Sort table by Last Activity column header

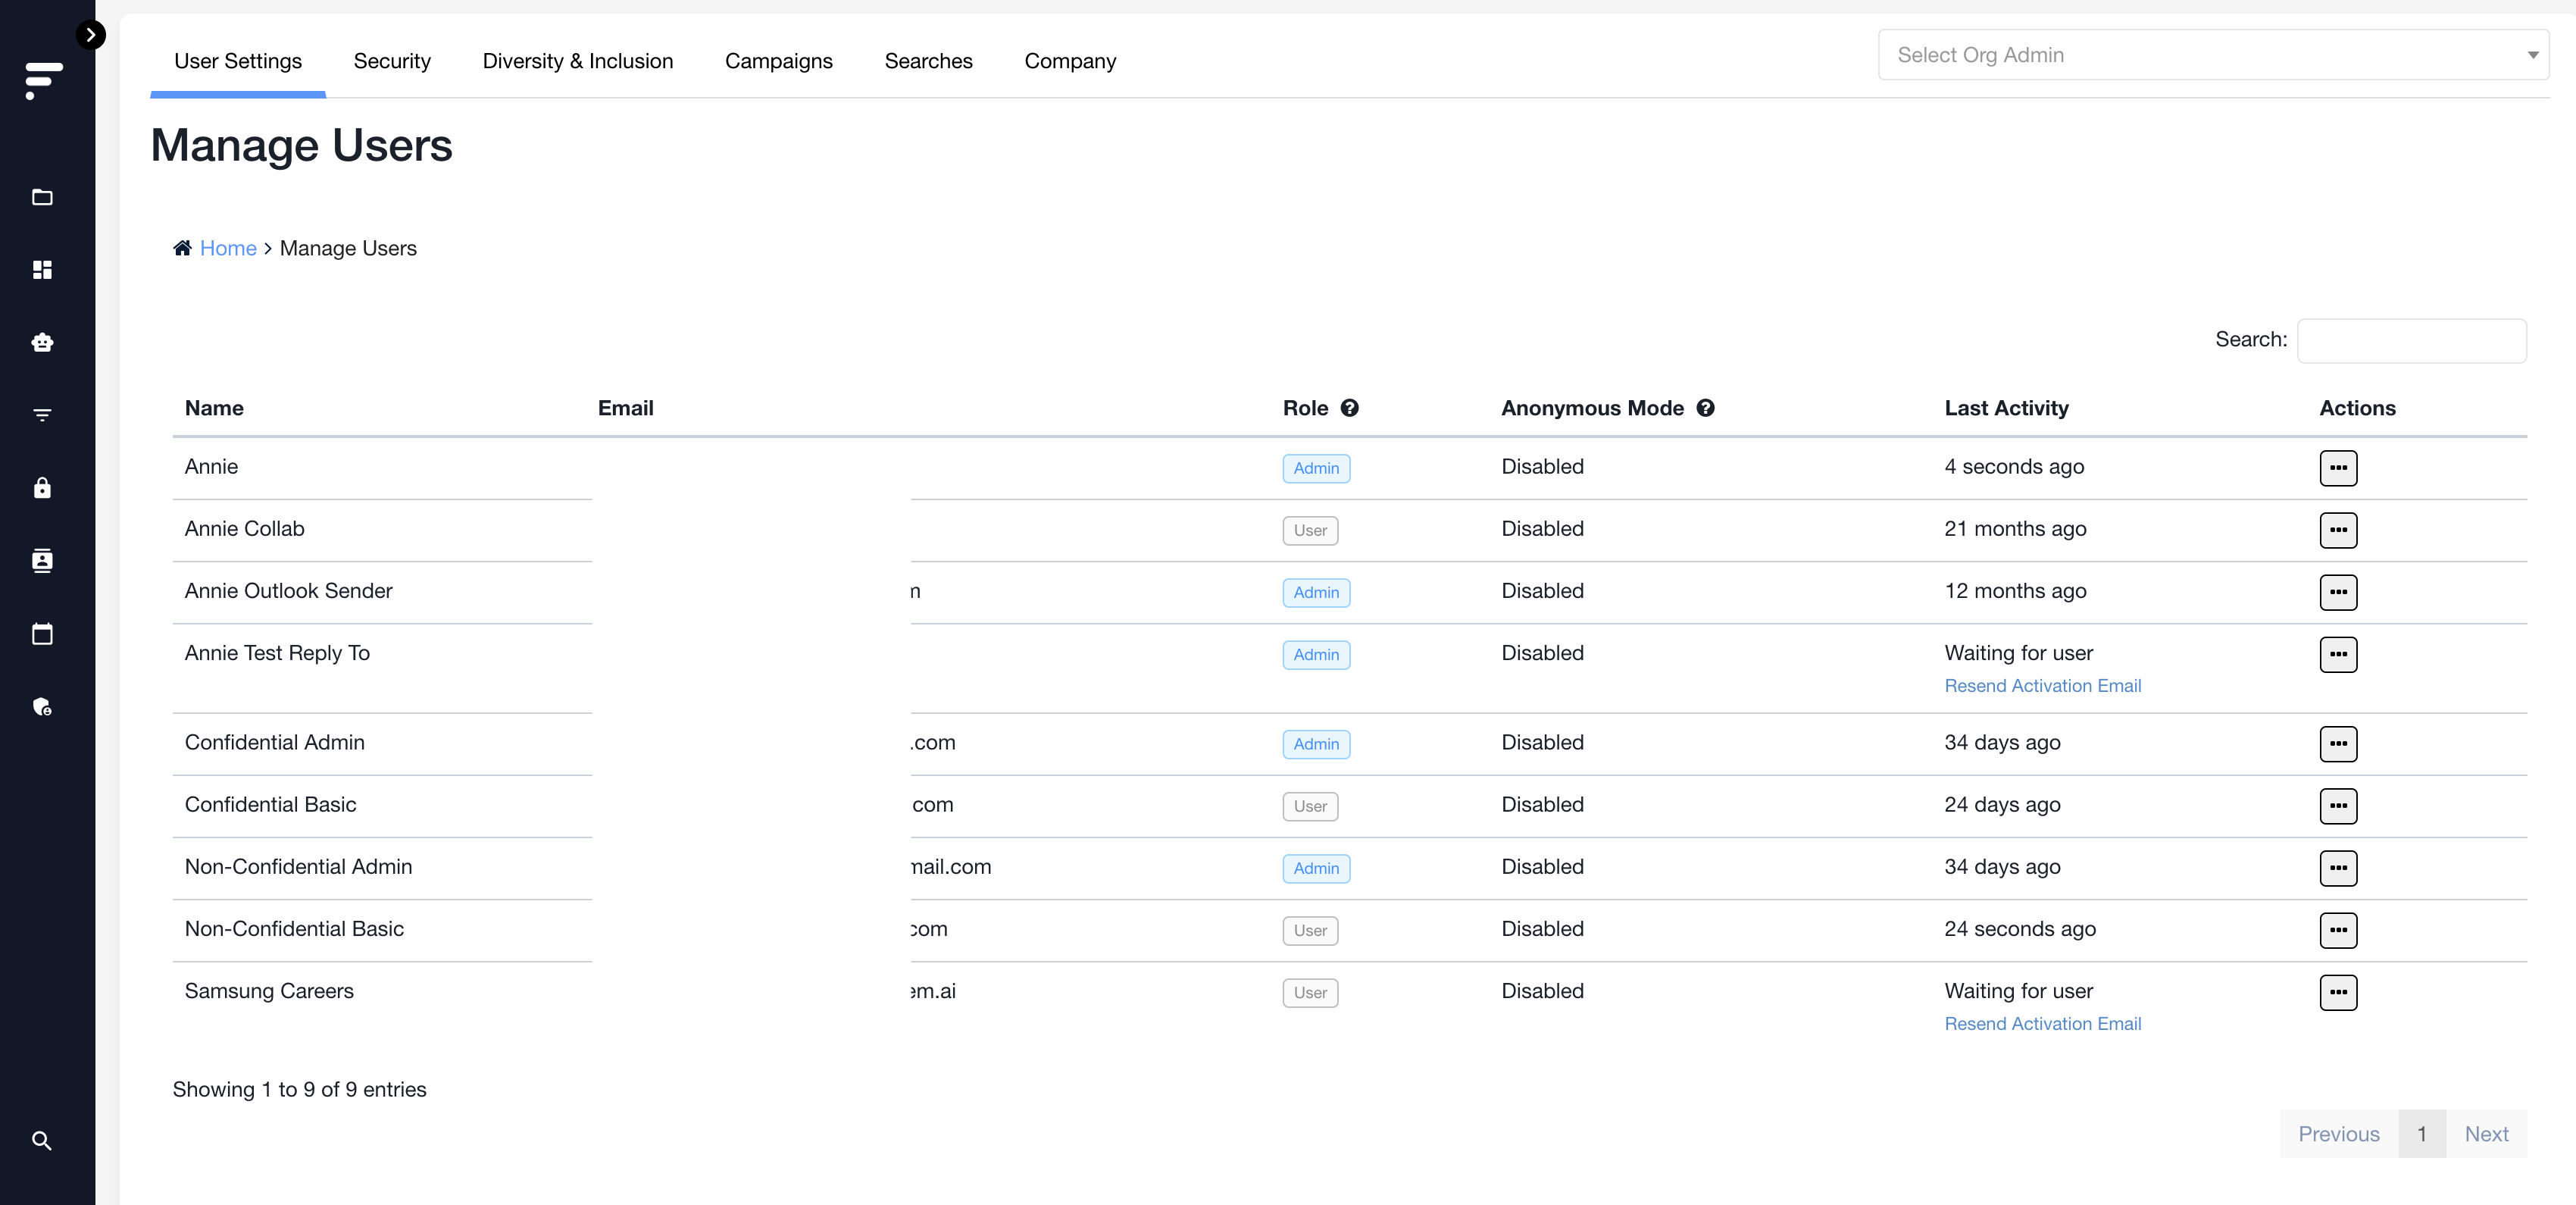tap(2006, 408)
